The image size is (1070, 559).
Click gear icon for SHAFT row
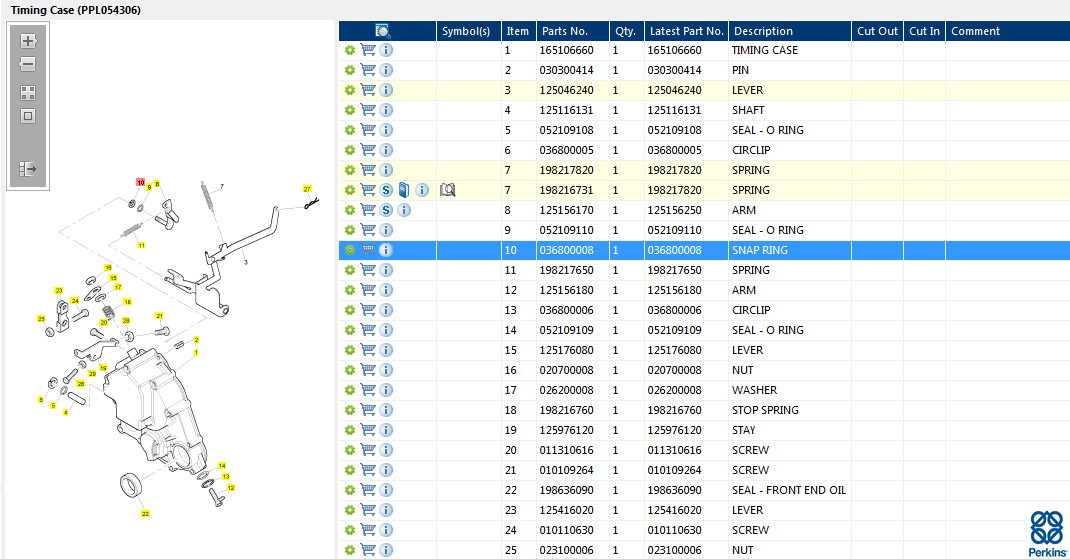pos(350,110)
